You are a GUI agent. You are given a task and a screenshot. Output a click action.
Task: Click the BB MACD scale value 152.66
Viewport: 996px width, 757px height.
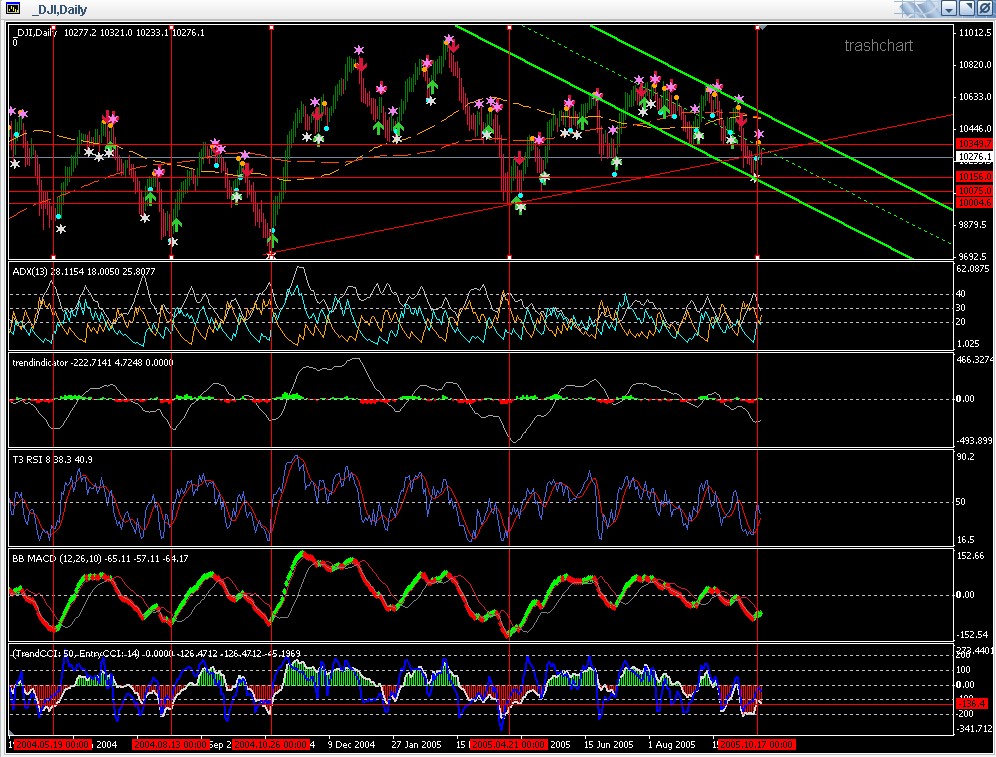[971, 556]
